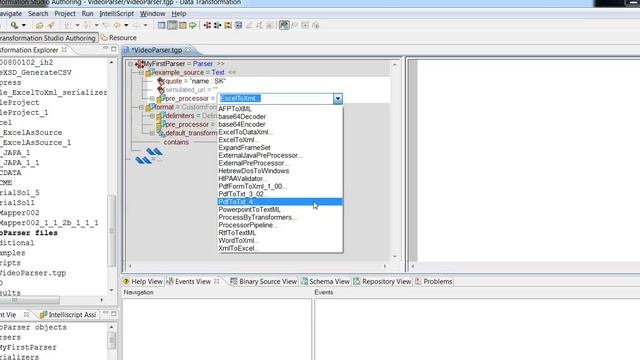Switch to the Resource perspective

119,38
